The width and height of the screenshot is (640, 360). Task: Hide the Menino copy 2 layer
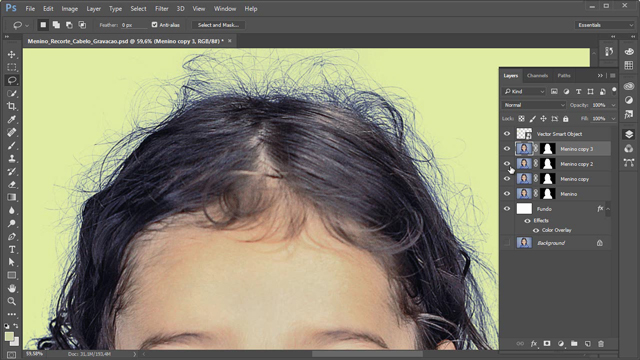click(507, 164)
